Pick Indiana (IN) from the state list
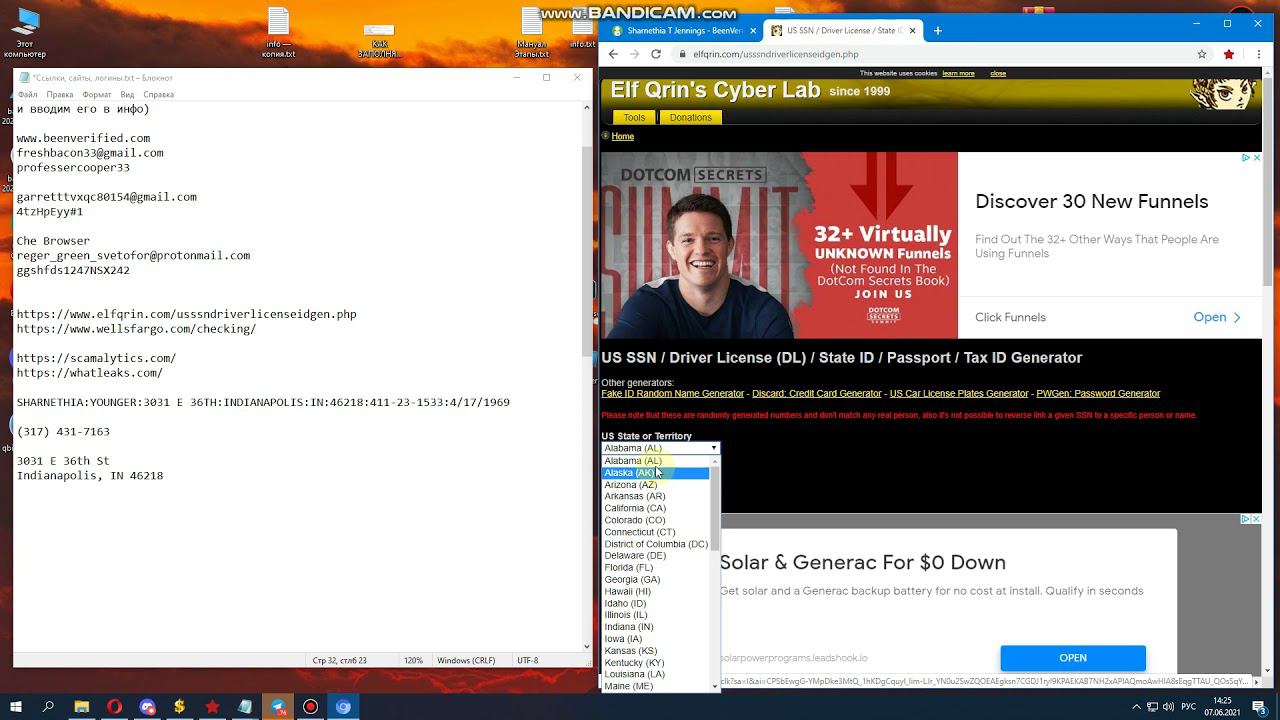The height and width of the screenshot is (720, 1280). [655, 627]
